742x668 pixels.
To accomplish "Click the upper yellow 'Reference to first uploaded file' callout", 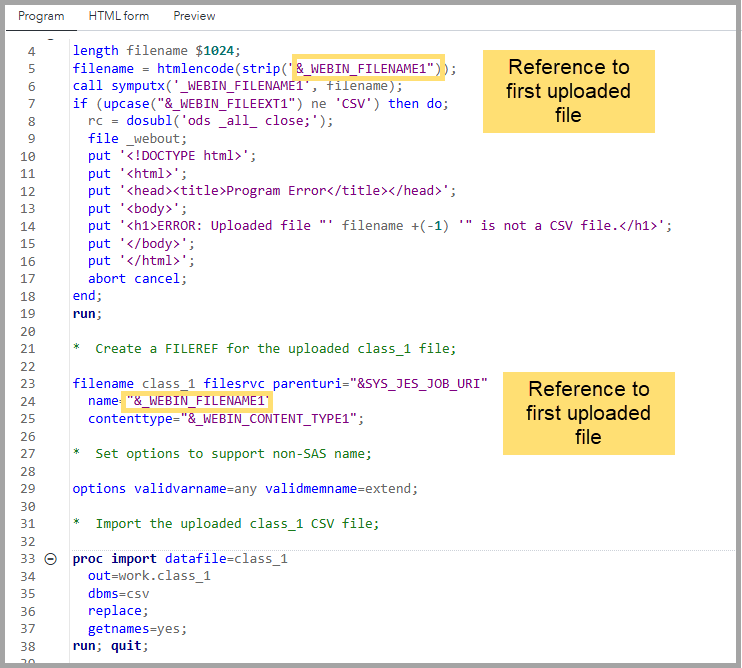I will pyautogui.click(x=568, y=91).
